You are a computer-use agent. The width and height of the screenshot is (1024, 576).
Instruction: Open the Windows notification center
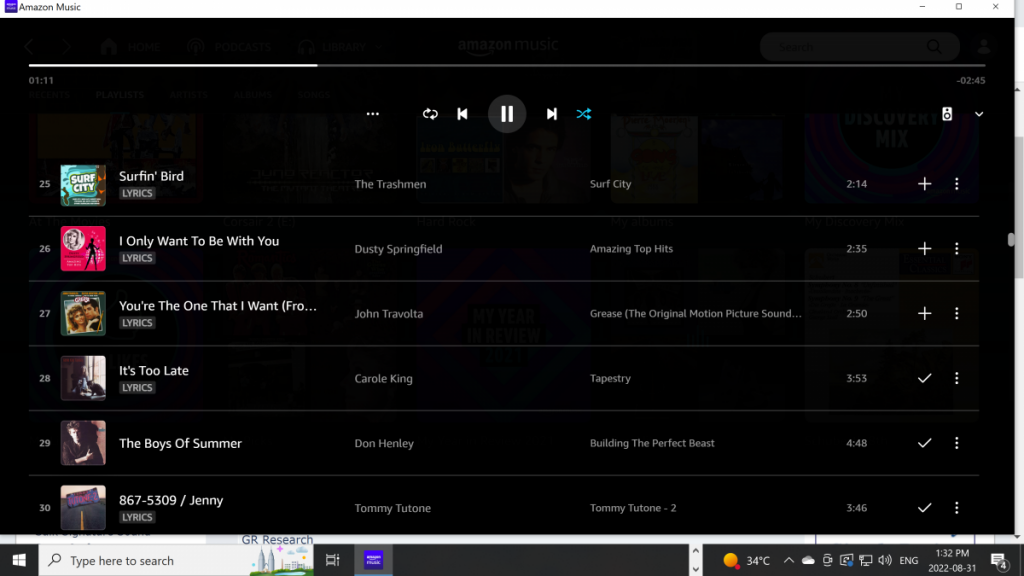(999, 560)
